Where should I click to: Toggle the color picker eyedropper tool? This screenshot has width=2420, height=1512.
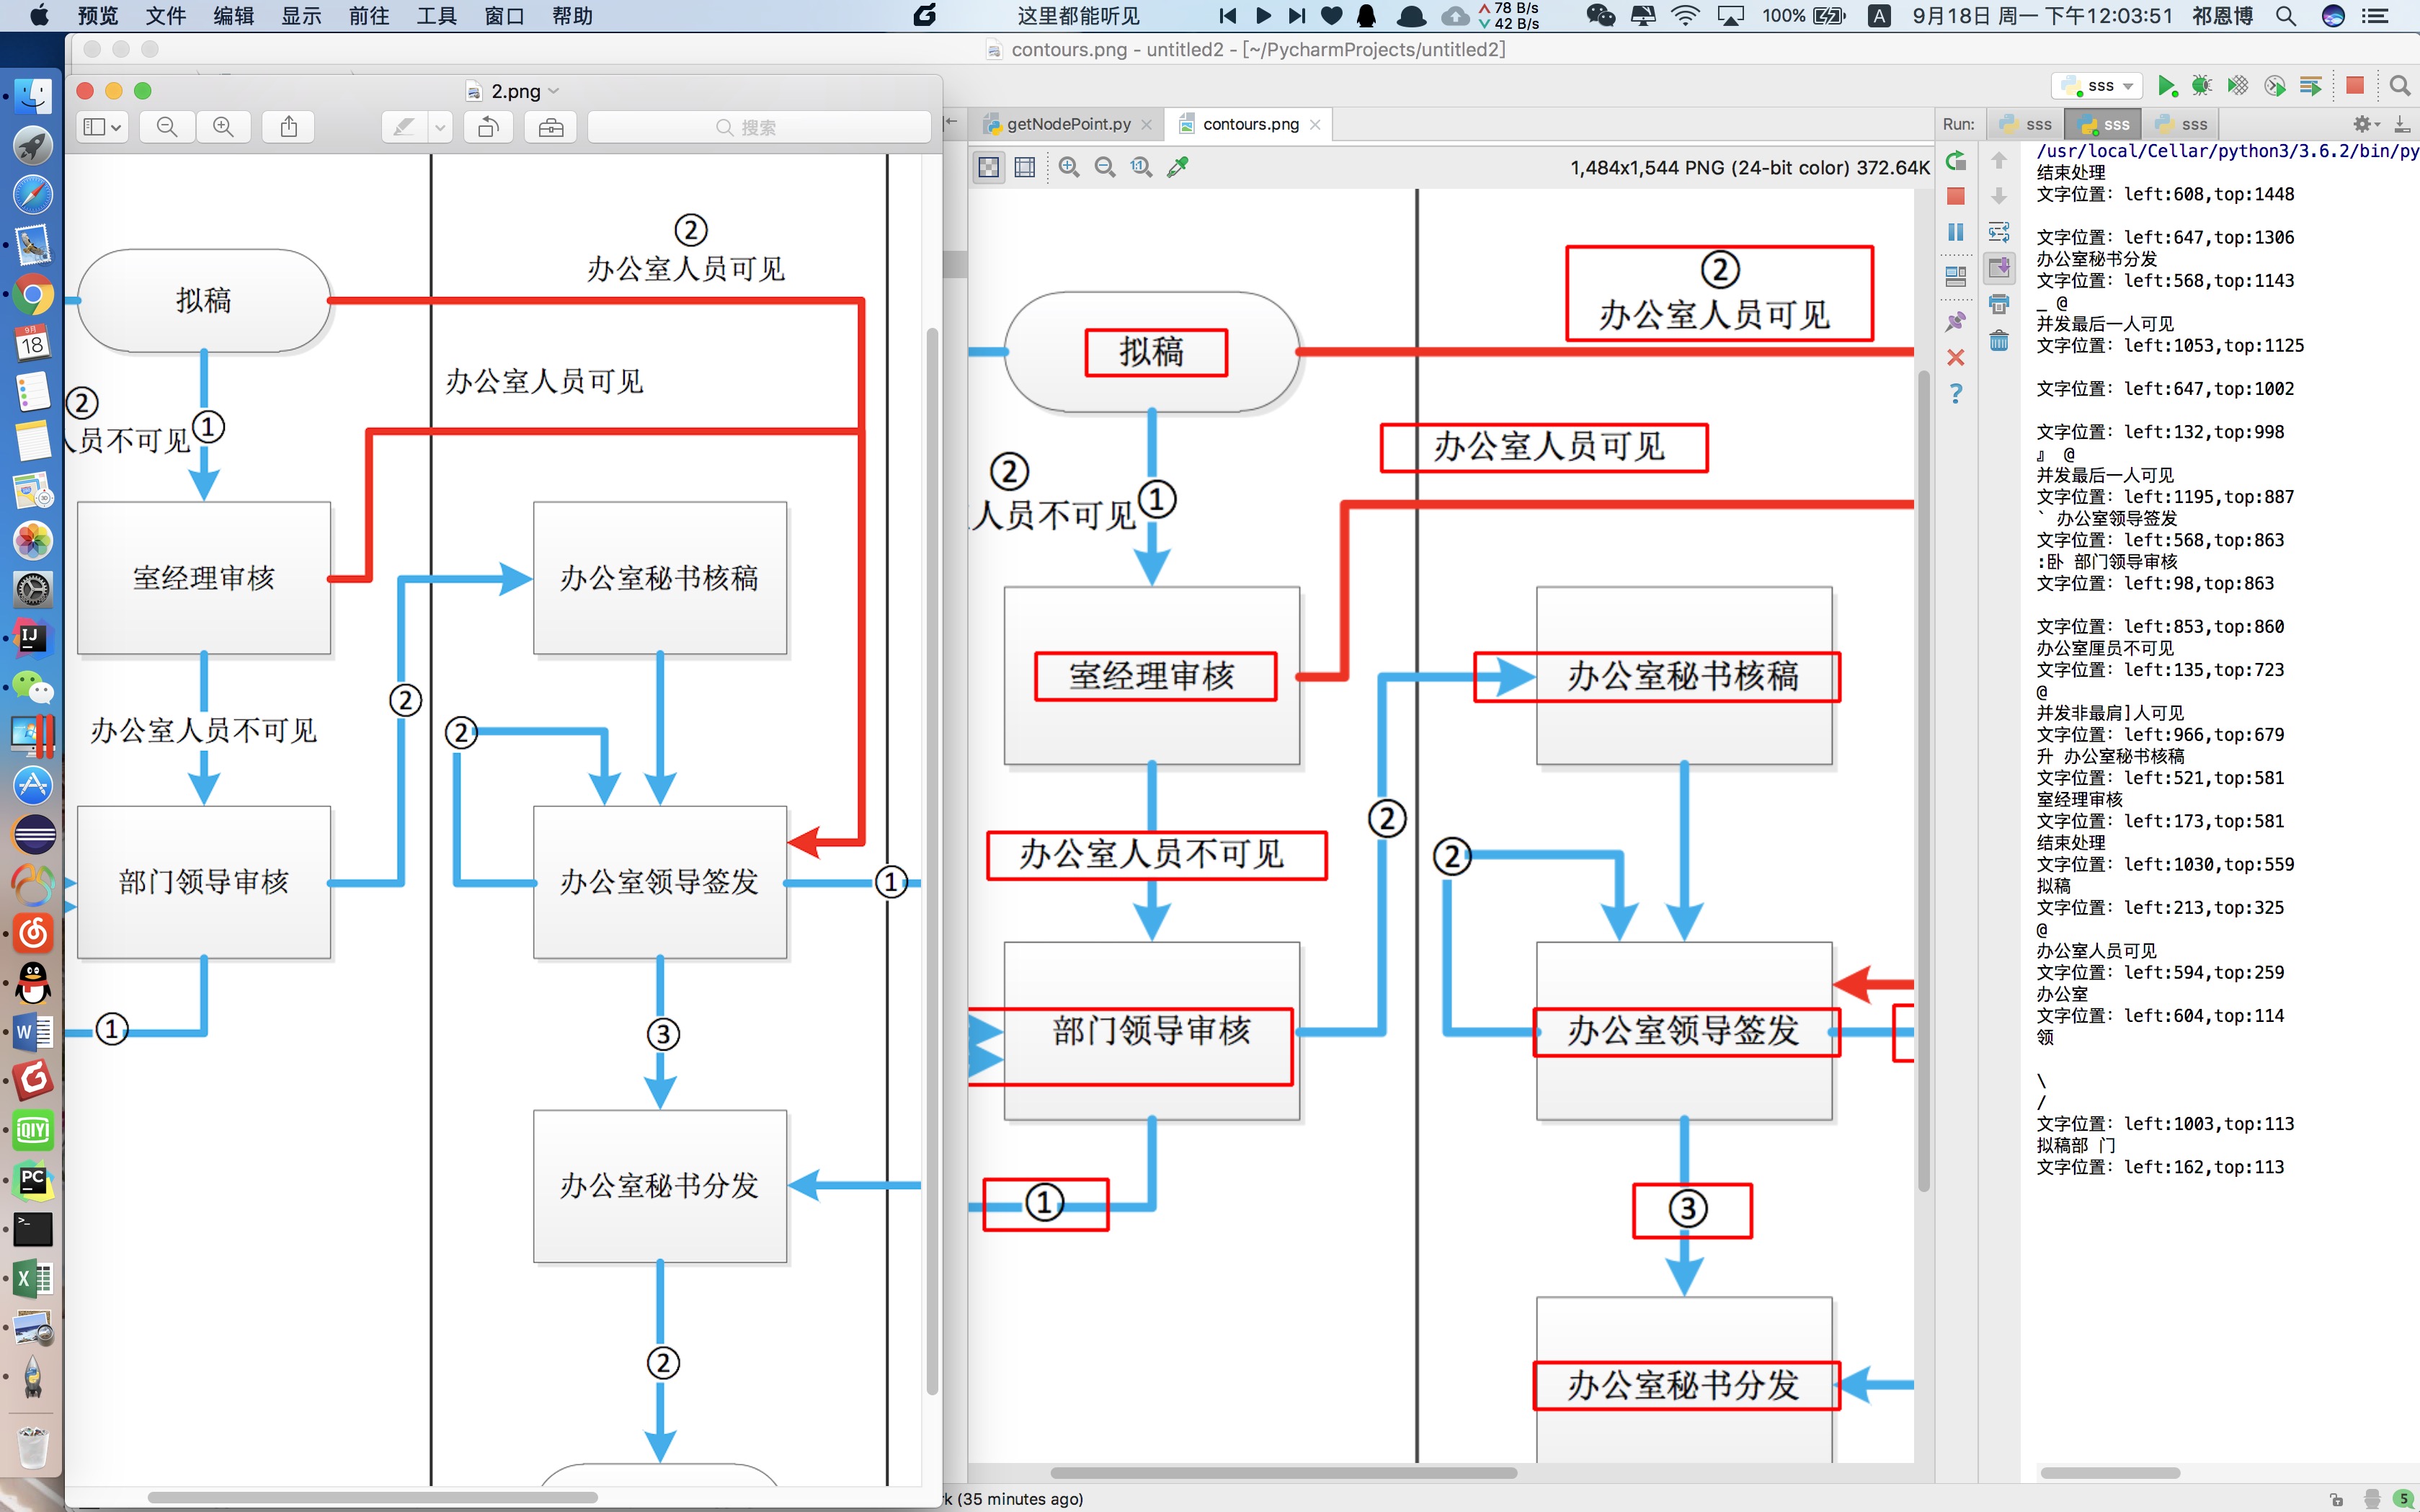(x=1178, y=167)
